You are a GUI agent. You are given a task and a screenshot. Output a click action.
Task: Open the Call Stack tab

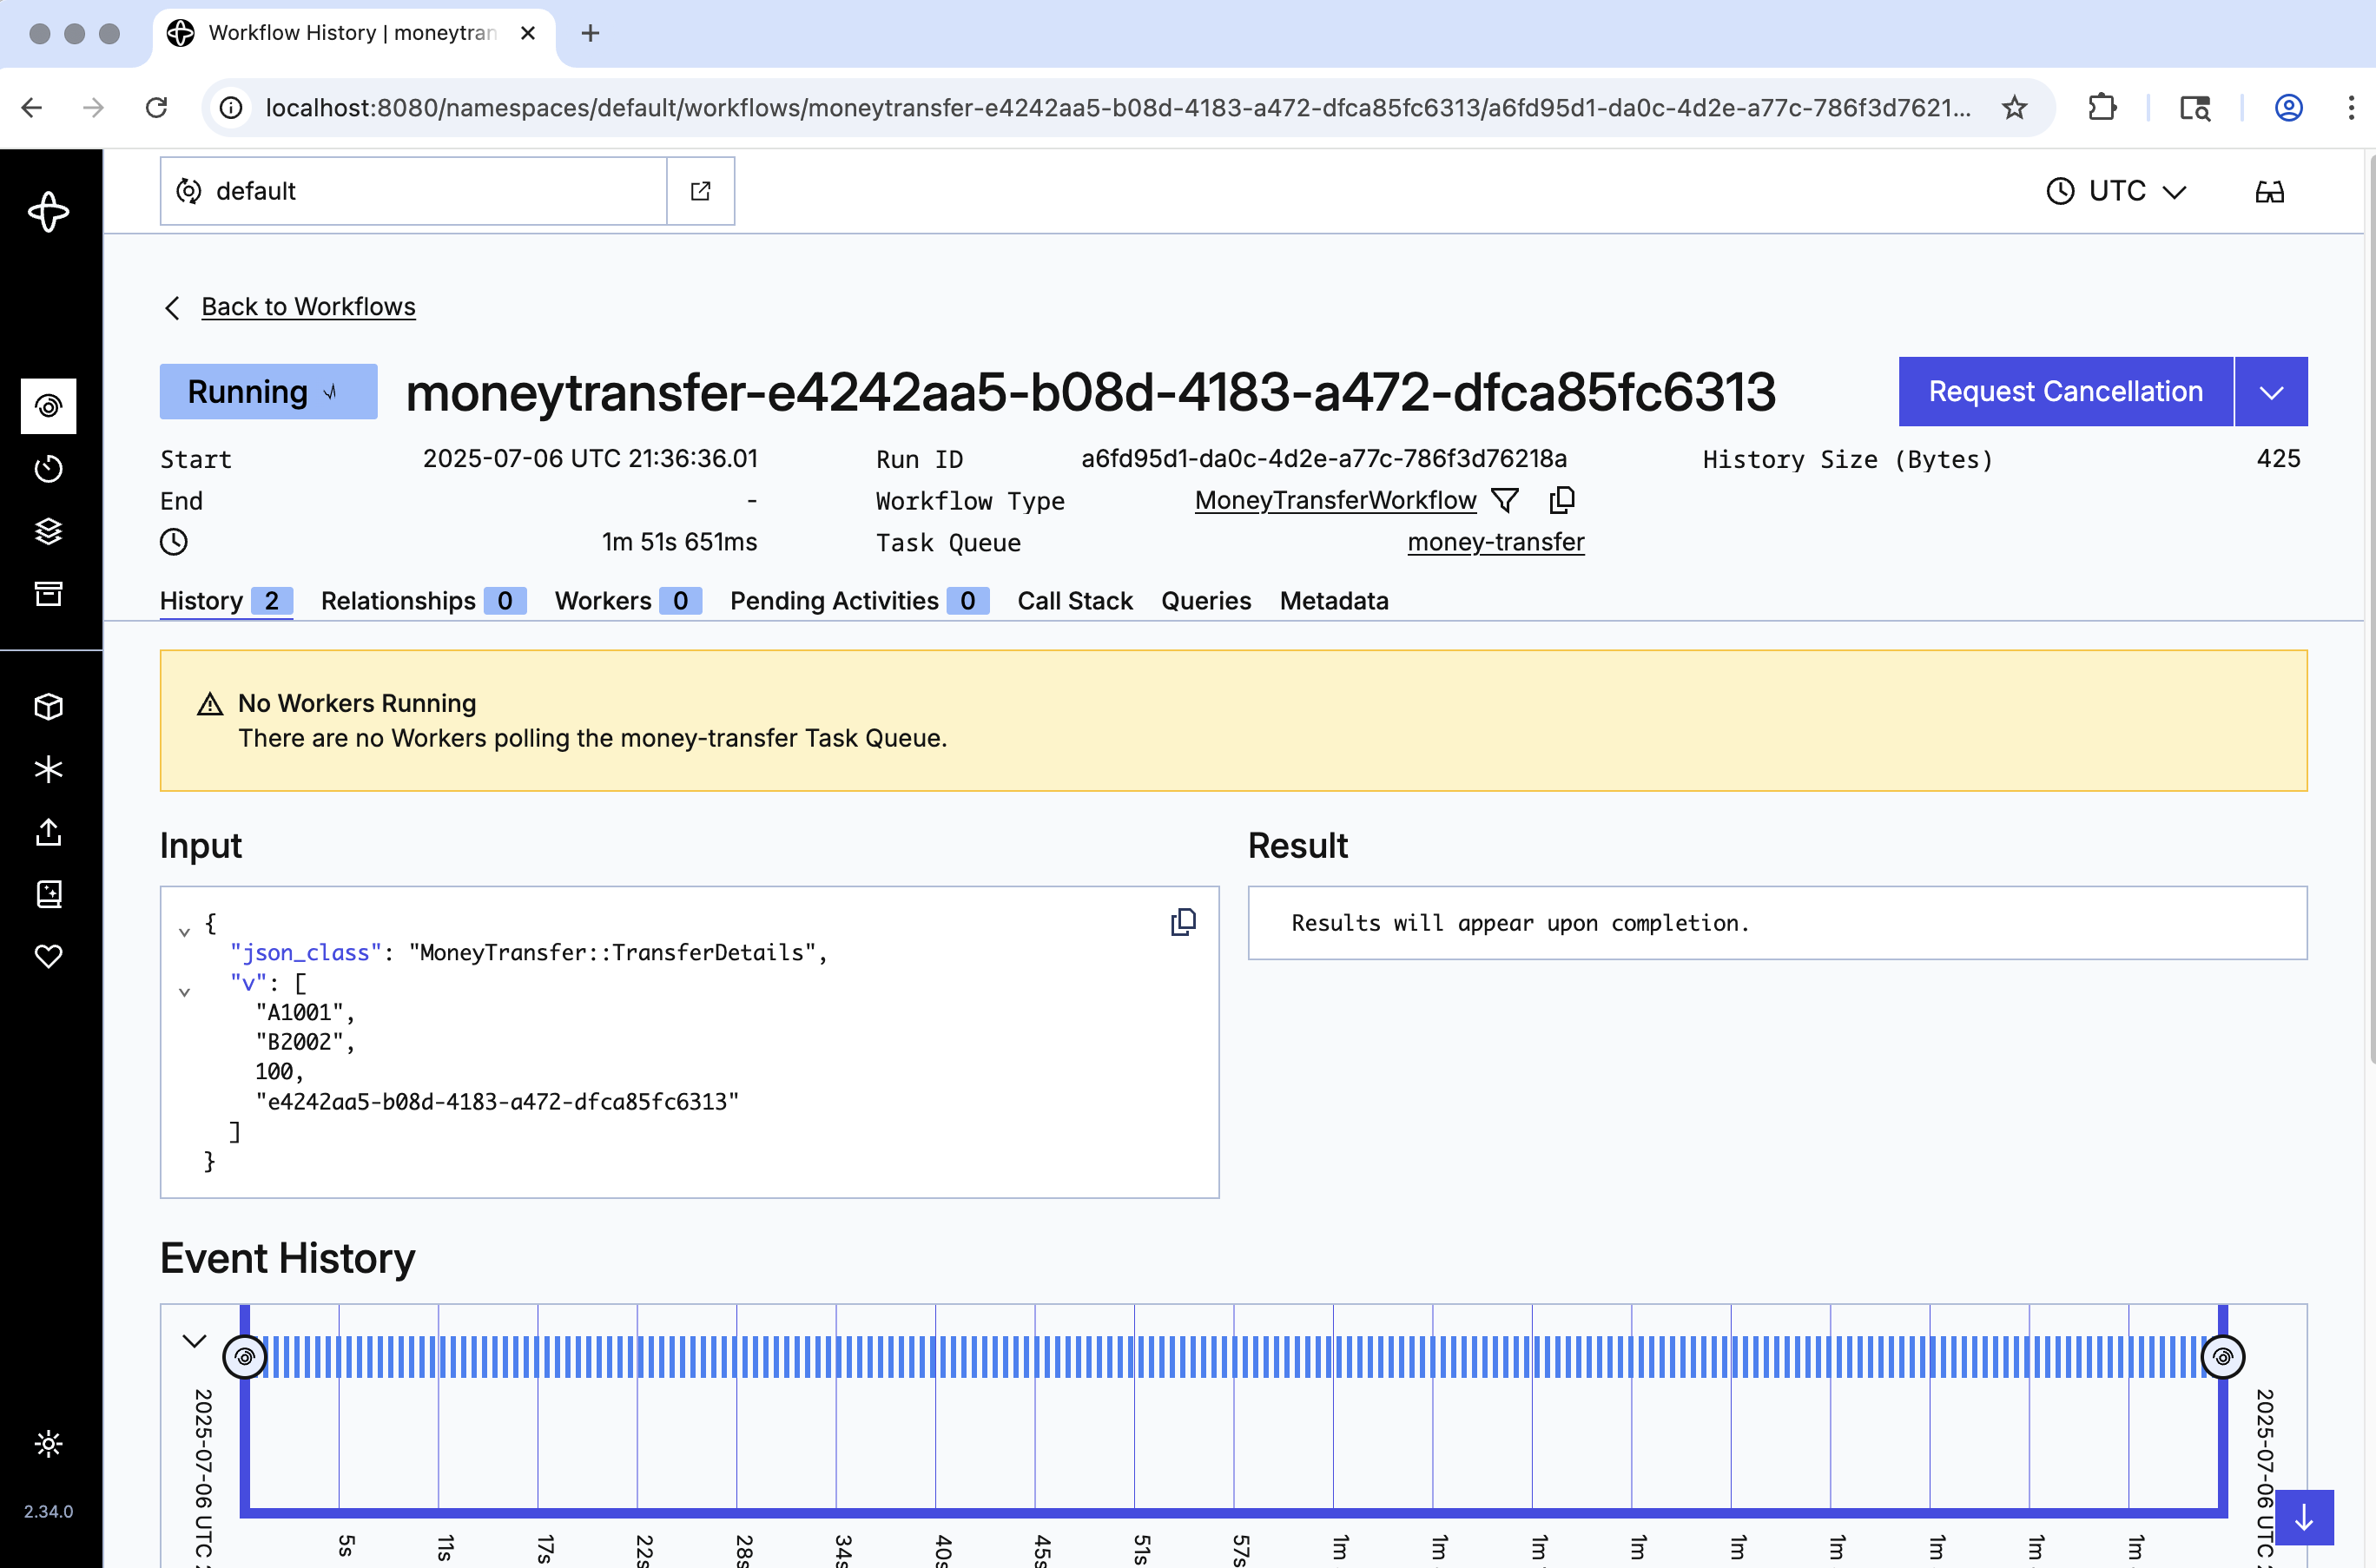(x=1074, y=601)
